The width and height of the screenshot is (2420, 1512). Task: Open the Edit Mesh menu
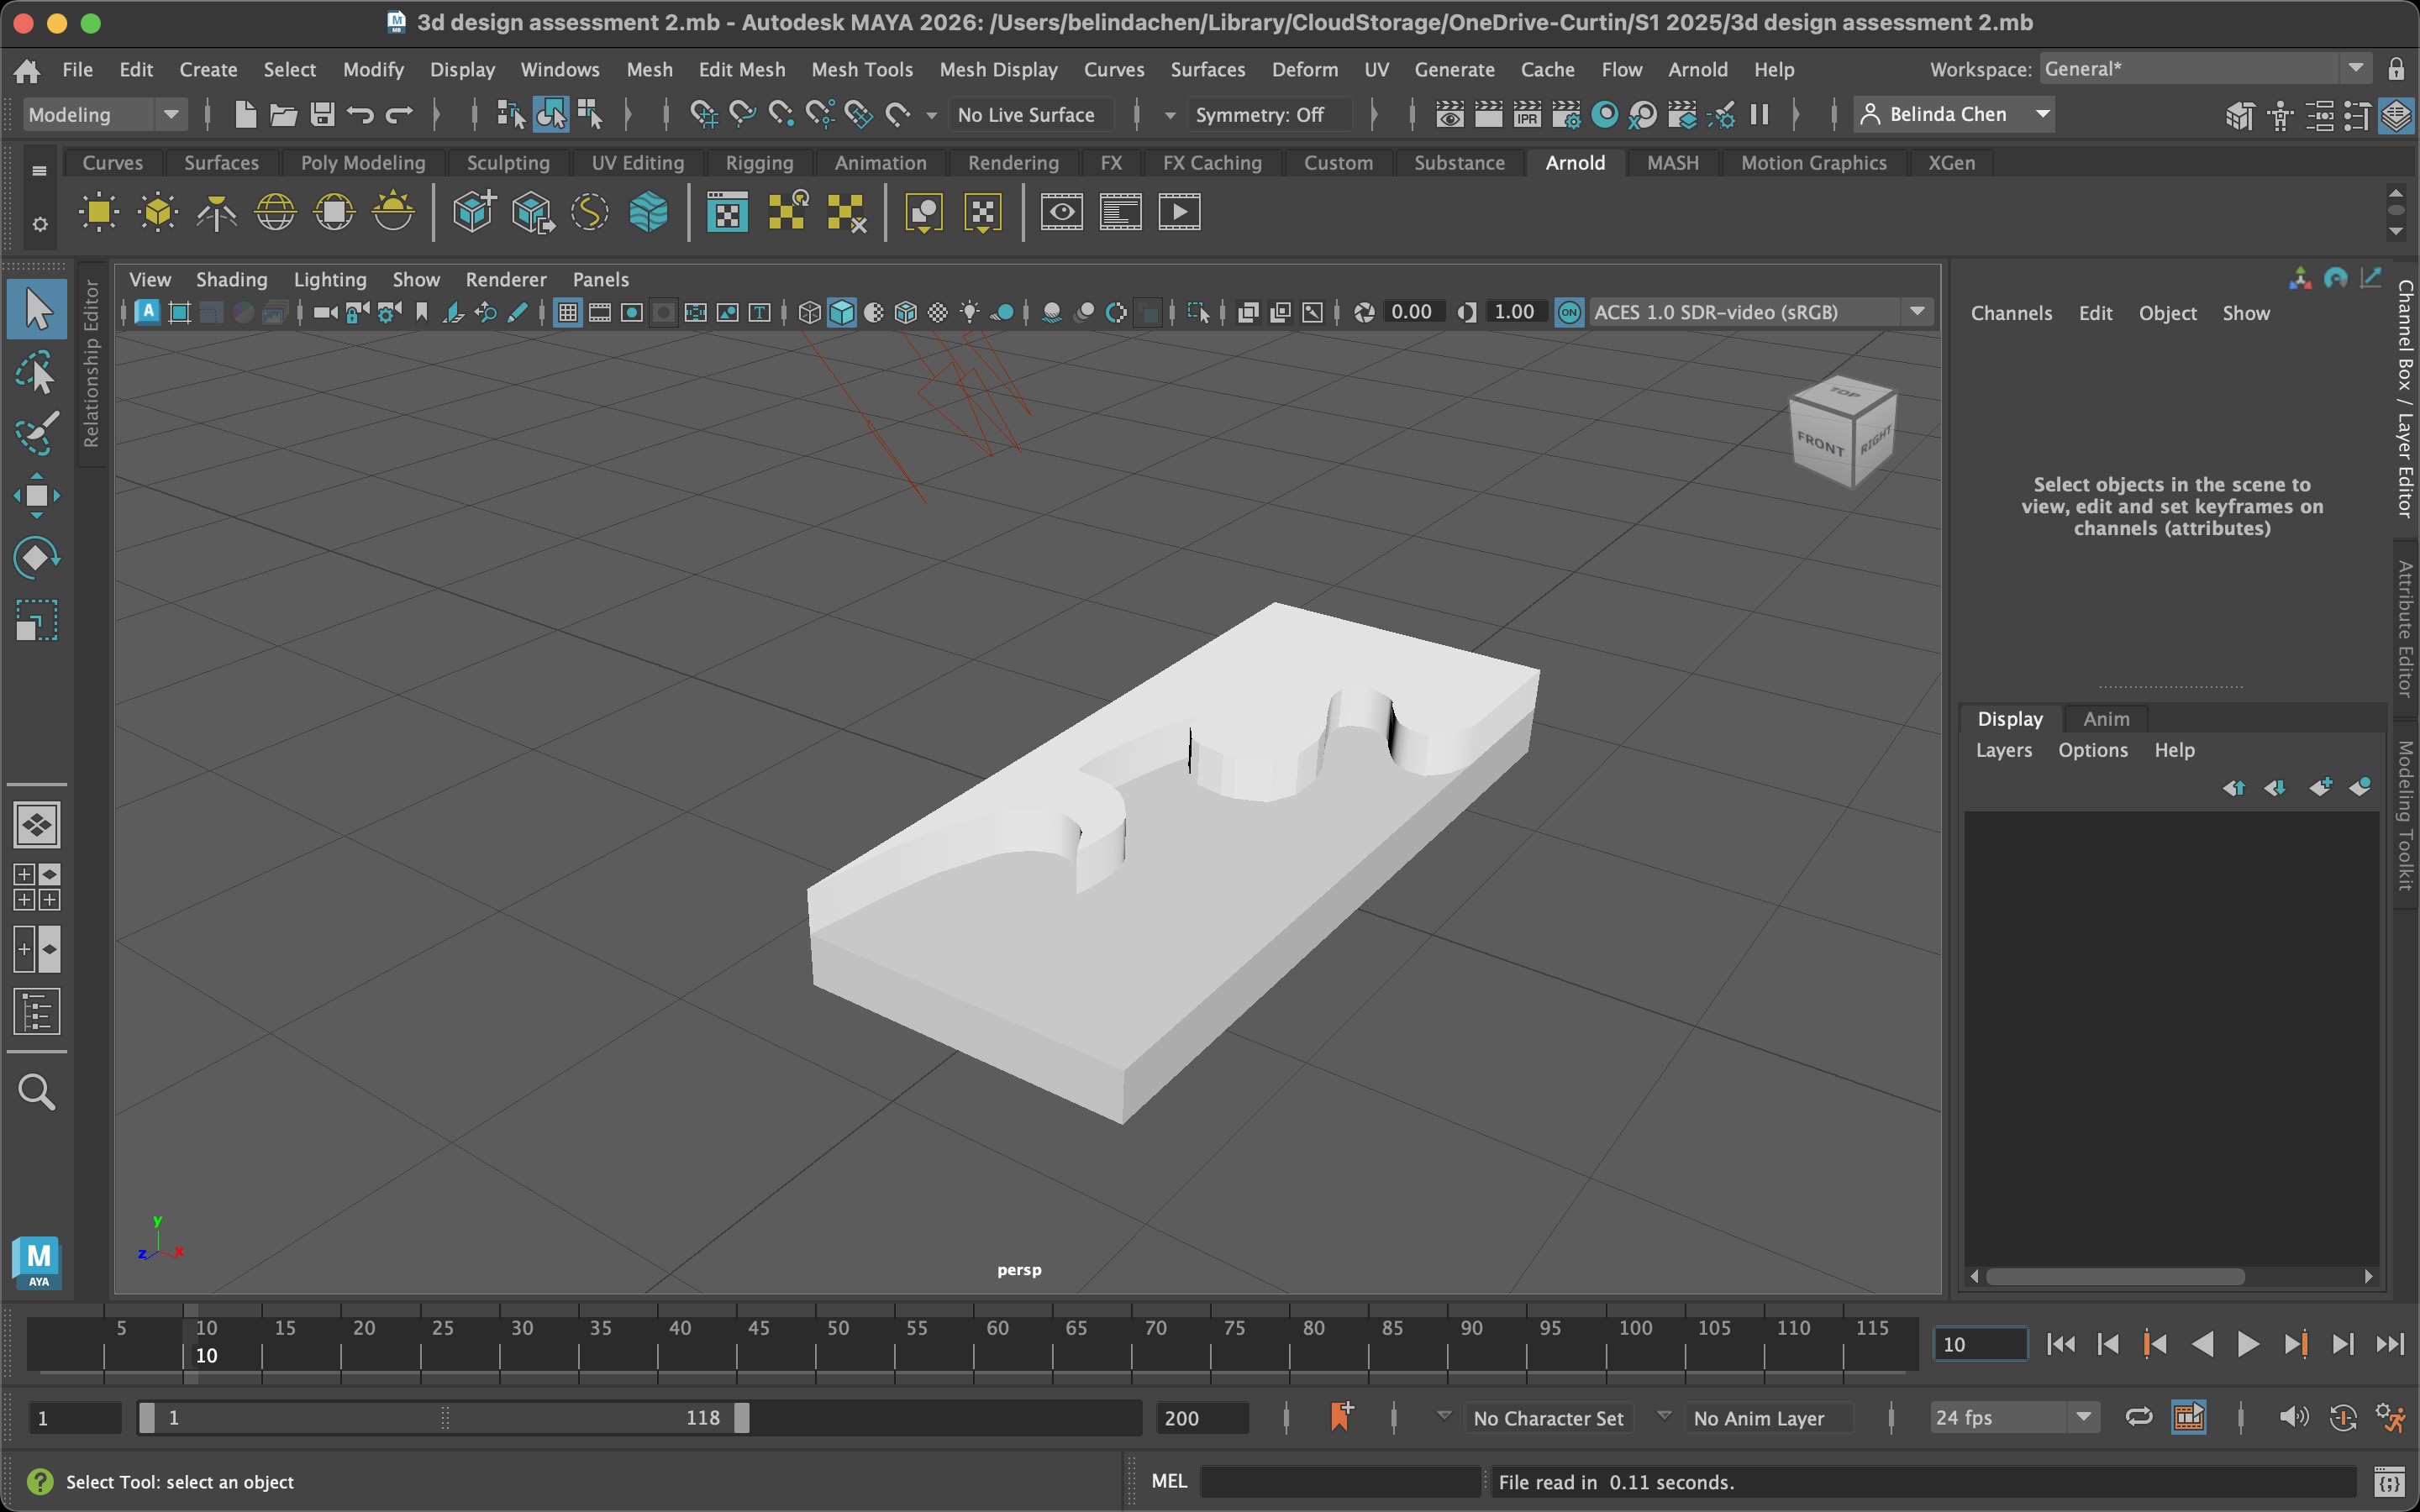coord(742,70)
